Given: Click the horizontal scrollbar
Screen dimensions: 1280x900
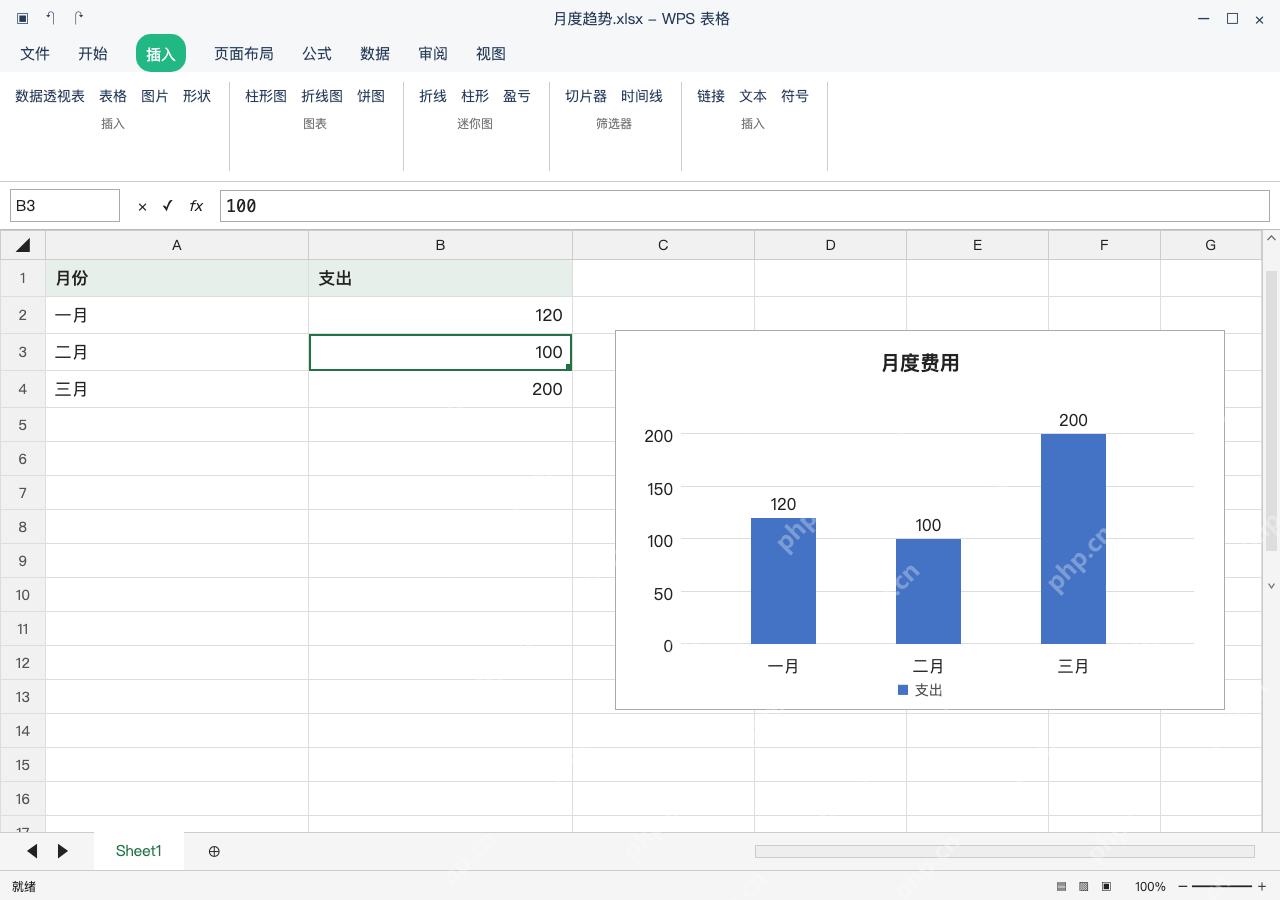Looking at the screenshot, I should [1005, 851].
